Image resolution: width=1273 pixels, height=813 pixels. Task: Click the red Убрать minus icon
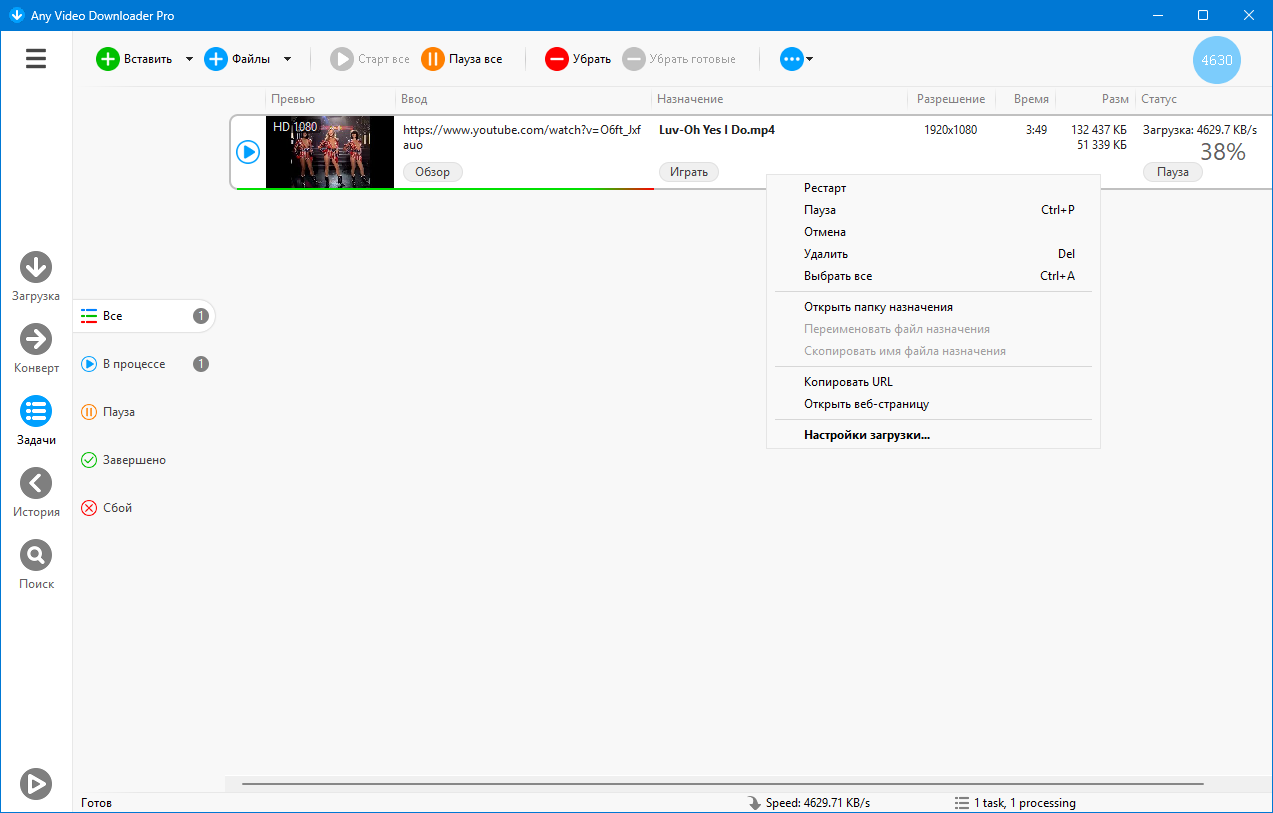pyautogui.click(x=556, y=59)
